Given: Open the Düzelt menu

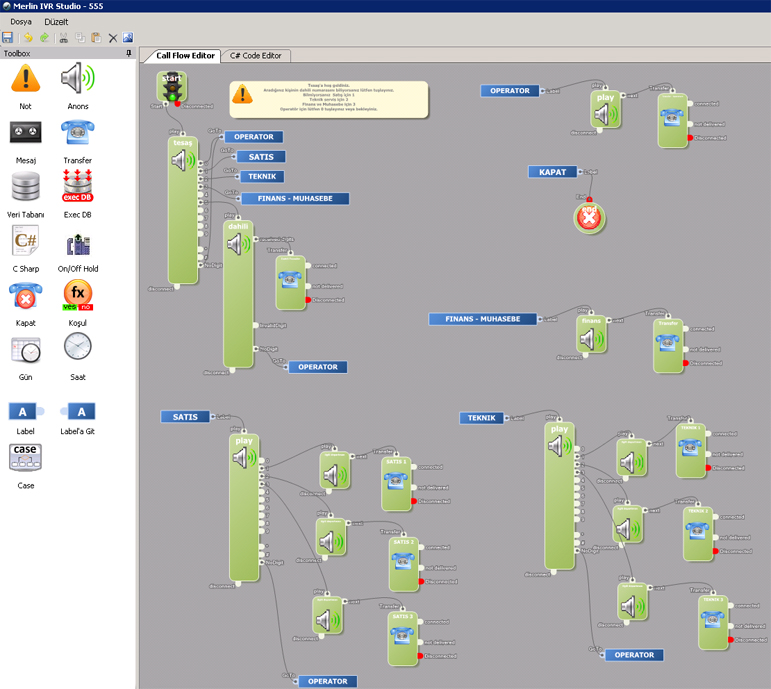Looking at the screenshot, I should [x=56, y=22].
